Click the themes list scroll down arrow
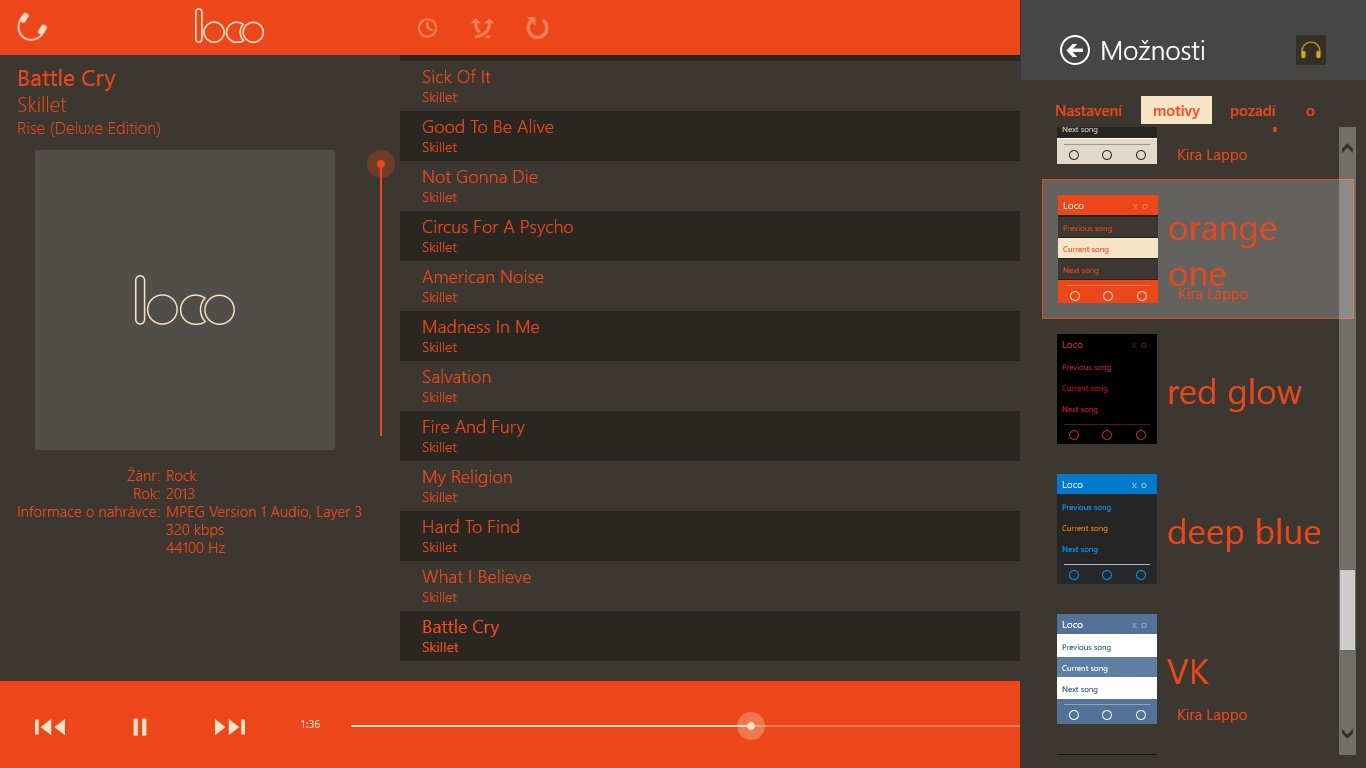1366x768 pixels. [1347, 734]
